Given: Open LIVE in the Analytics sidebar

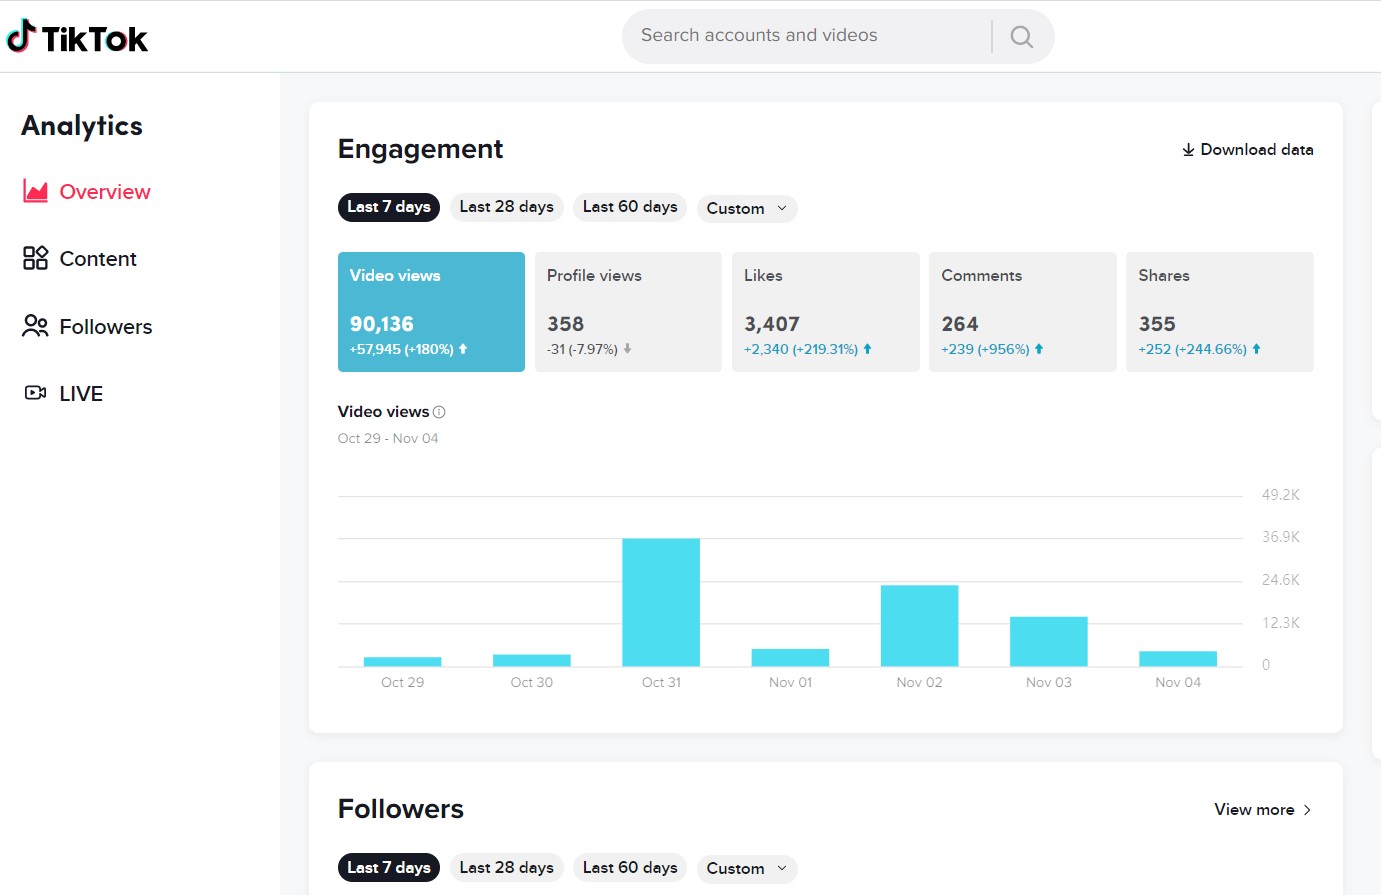Looking at the screenshot, I should click(x=64, y=393).
